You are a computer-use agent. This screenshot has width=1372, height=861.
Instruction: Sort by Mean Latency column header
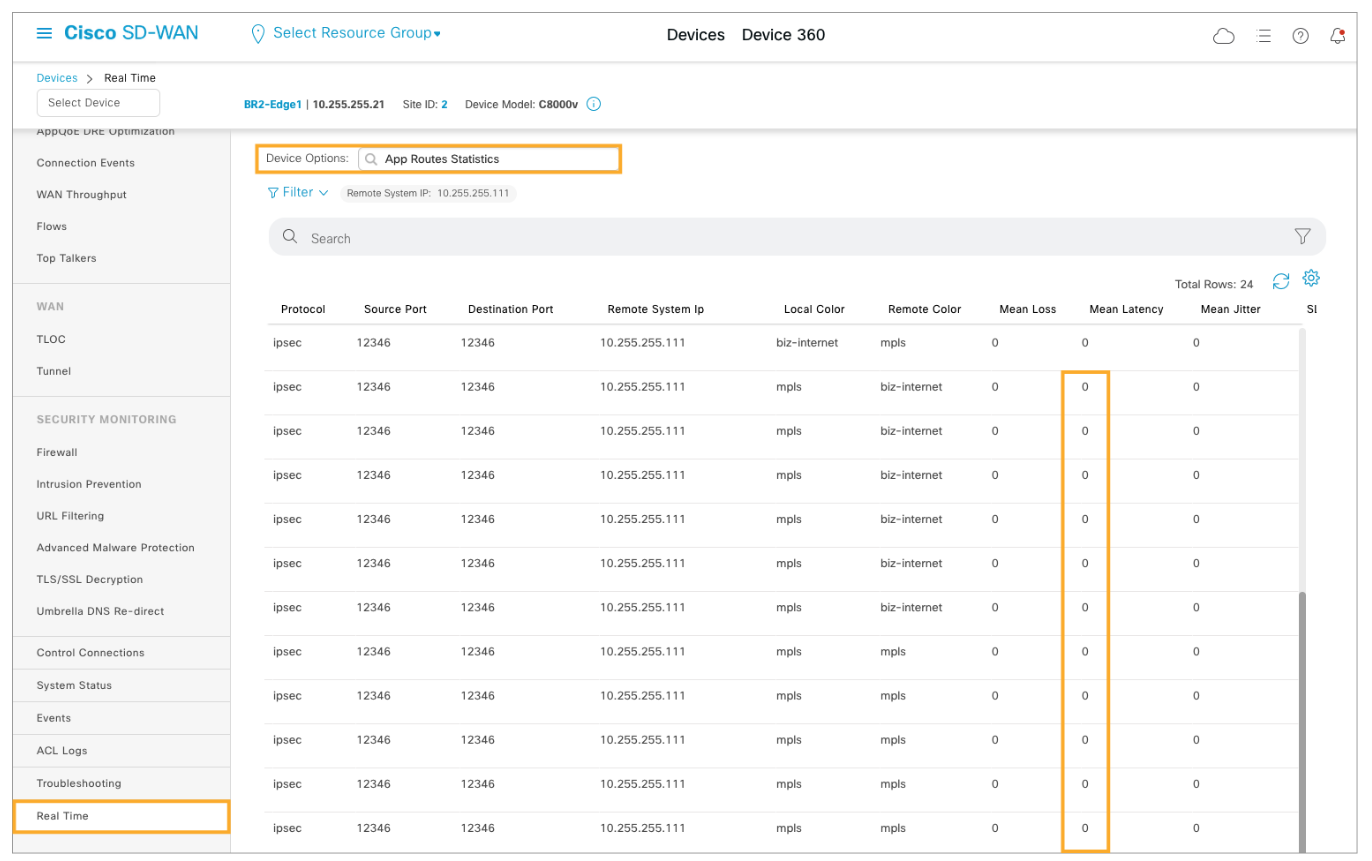pyautogui.click(x=1126, y=309)
